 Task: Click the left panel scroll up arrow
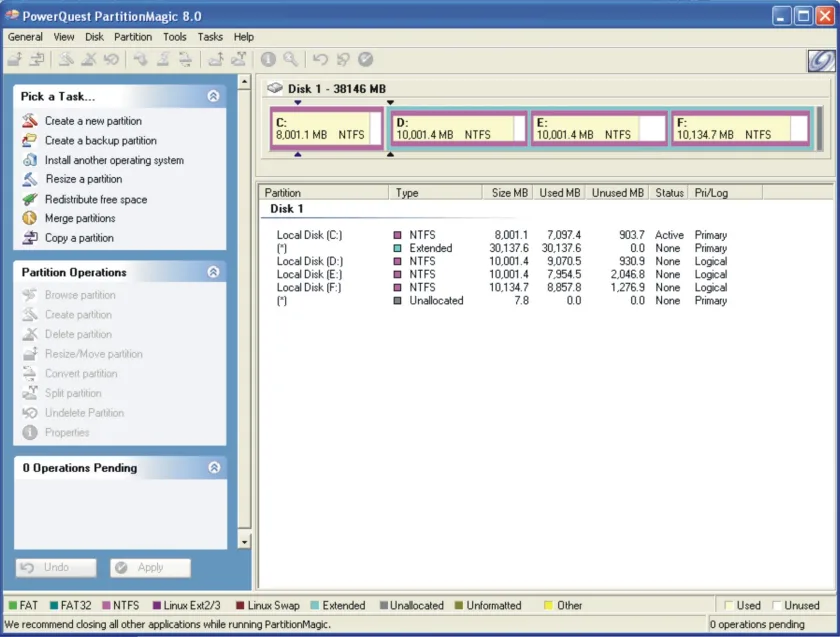tap(244, 82)
